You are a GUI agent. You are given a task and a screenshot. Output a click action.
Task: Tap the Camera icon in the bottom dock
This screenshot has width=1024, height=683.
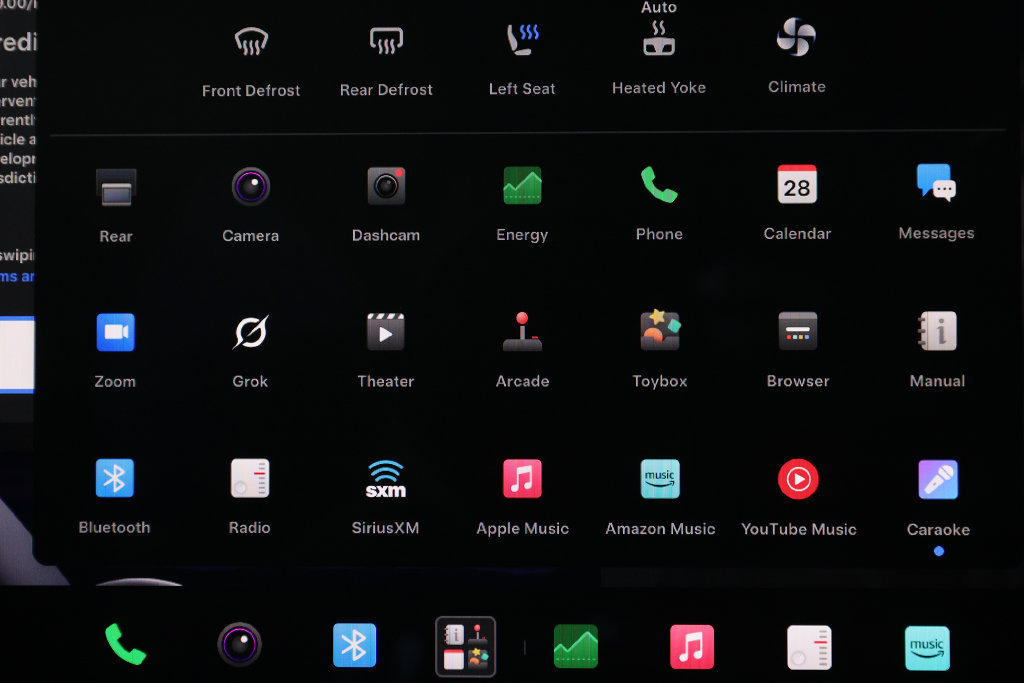pos(240,644)
